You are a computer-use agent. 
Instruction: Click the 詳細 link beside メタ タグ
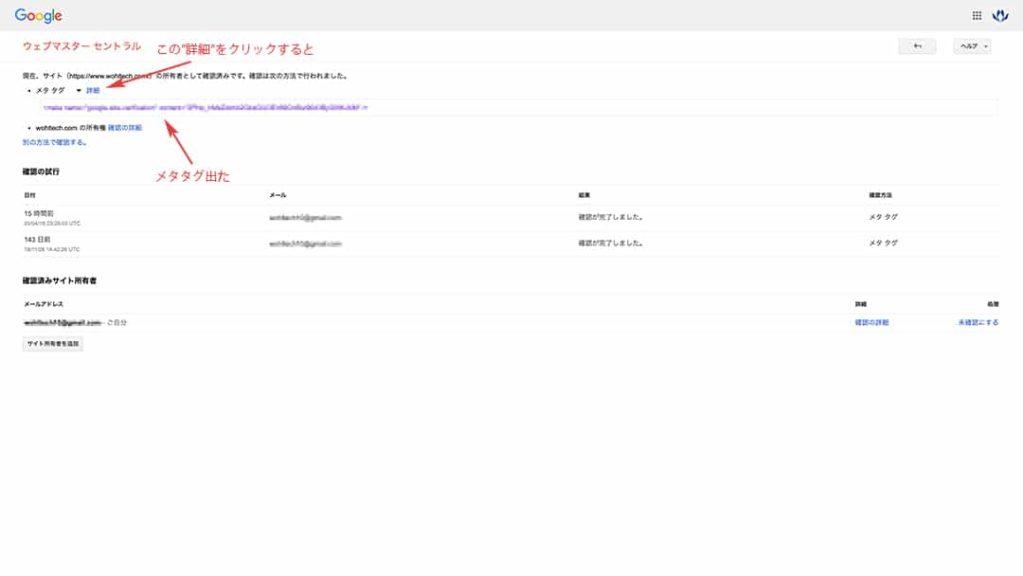point(93,91)
